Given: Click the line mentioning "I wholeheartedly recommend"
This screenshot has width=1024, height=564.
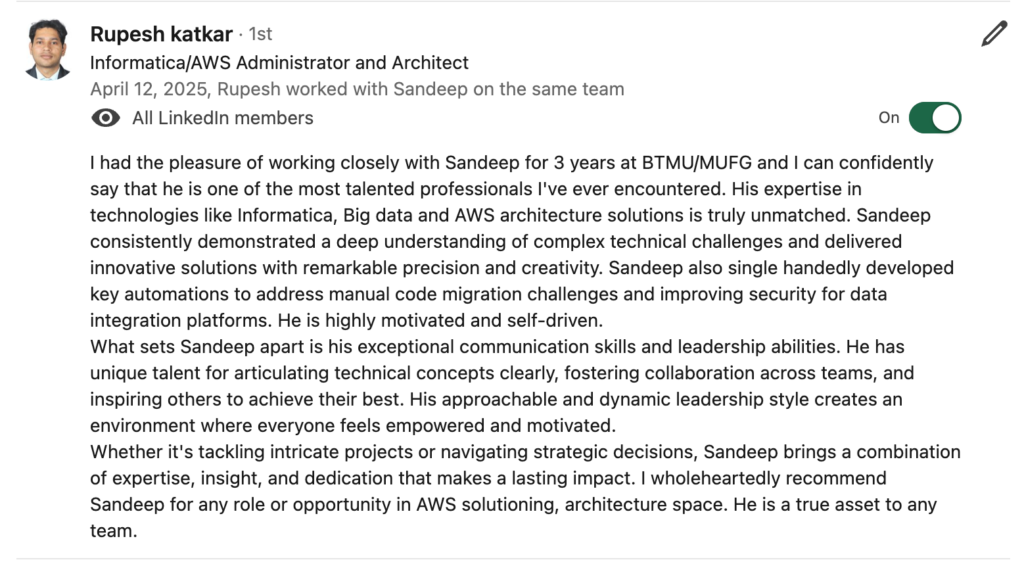Looking at the screenshot, I should pos(488,478).
